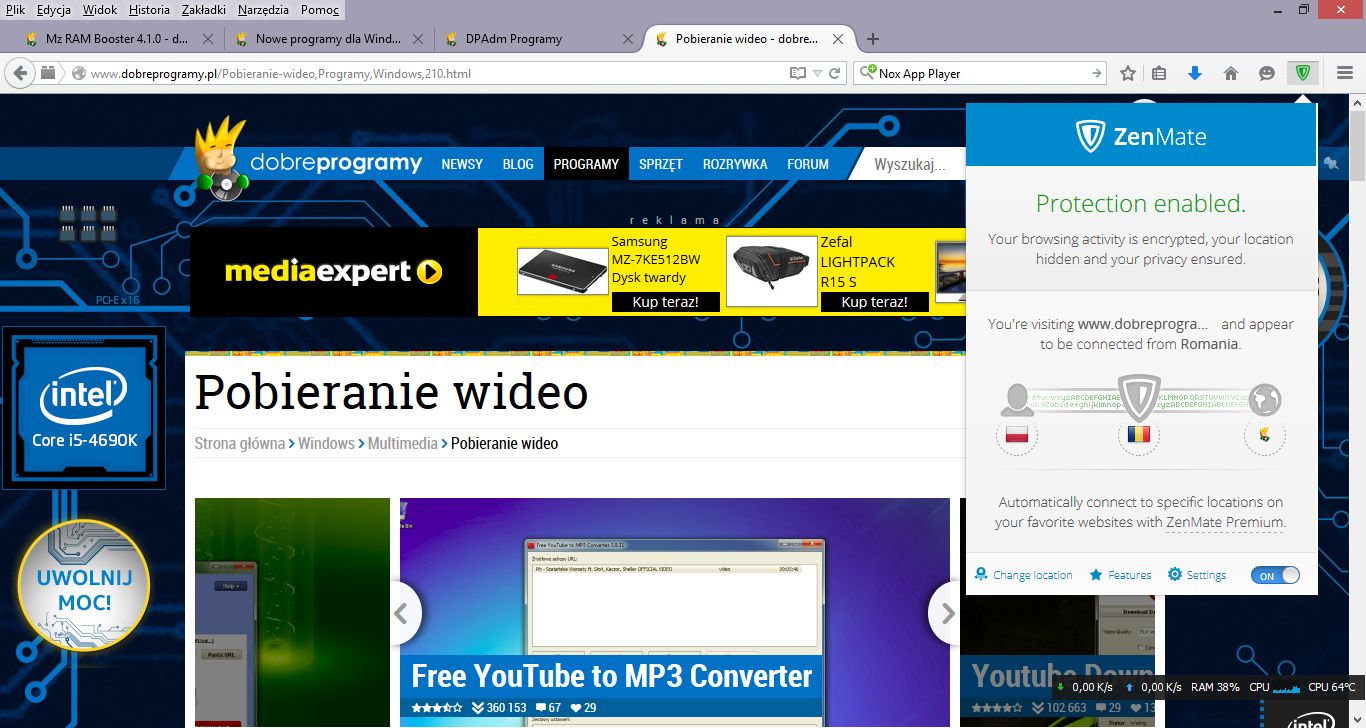The image size is (1366, 728).
Task: Go to Firefox home page icon
Action: click(x=1231, y=73)
